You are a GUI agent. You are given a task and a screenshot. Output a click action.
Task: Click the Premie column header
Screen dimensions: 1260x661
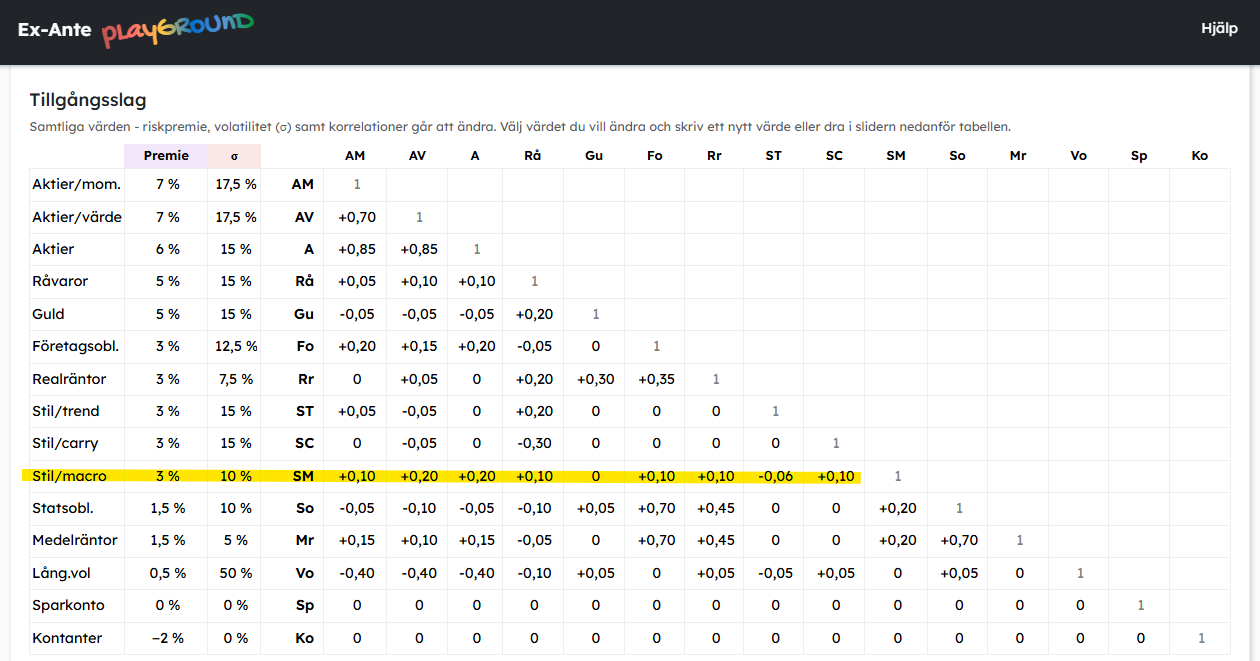point(166,156)
